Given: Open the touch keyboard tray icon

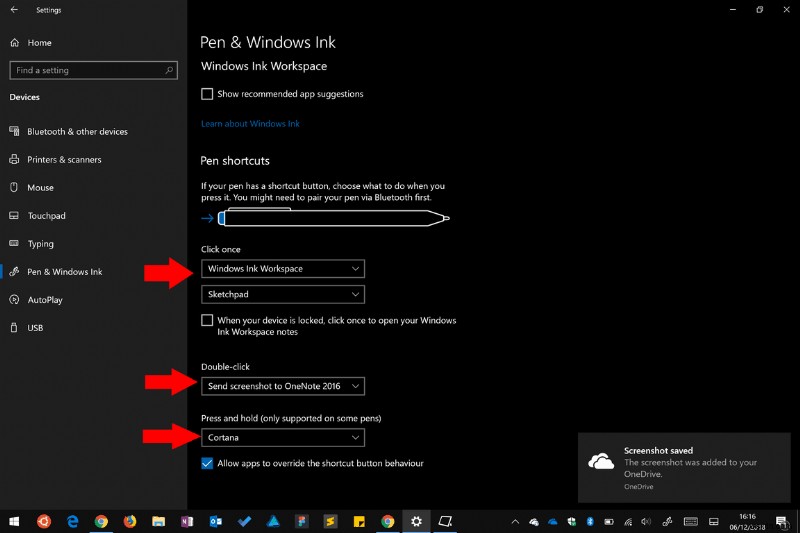Looking at the screenshot, I should coord(691,521).
